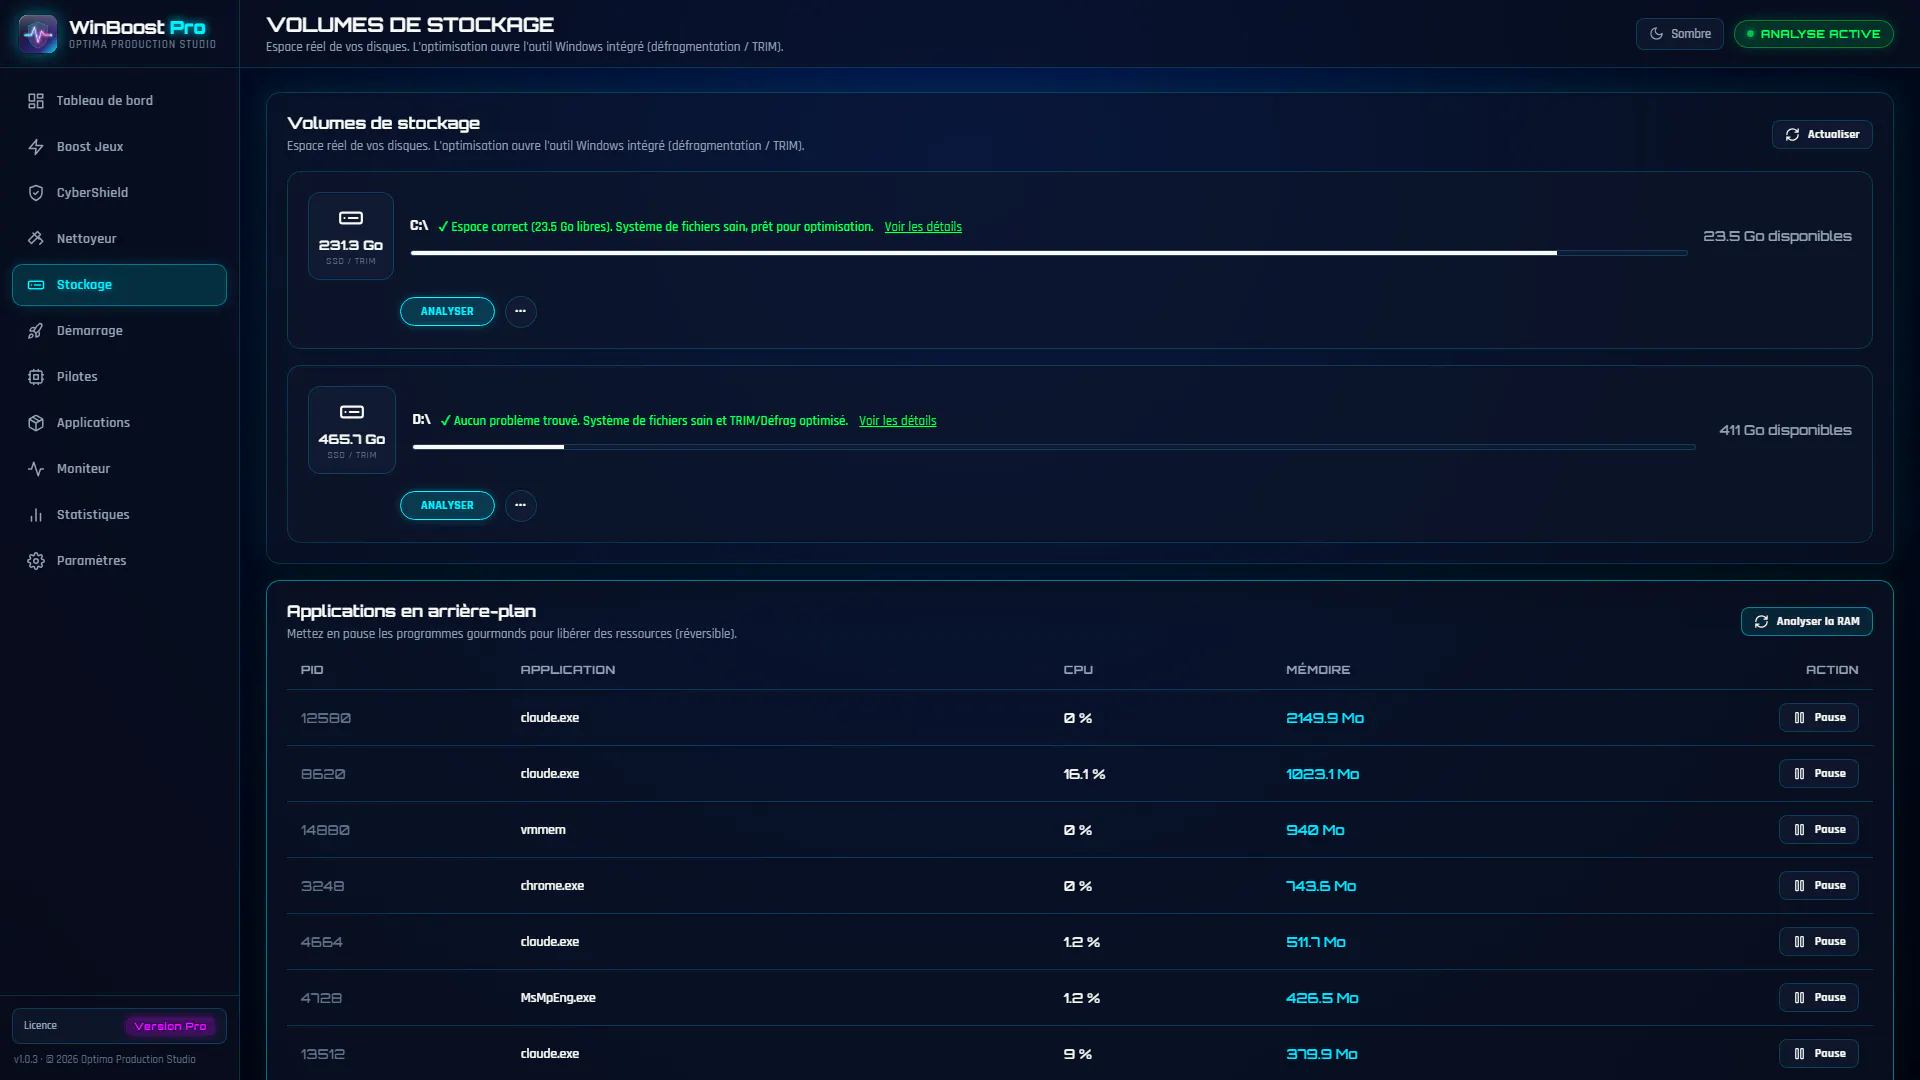Click Analyser button for D:\ drive

[x=447, y=506]
